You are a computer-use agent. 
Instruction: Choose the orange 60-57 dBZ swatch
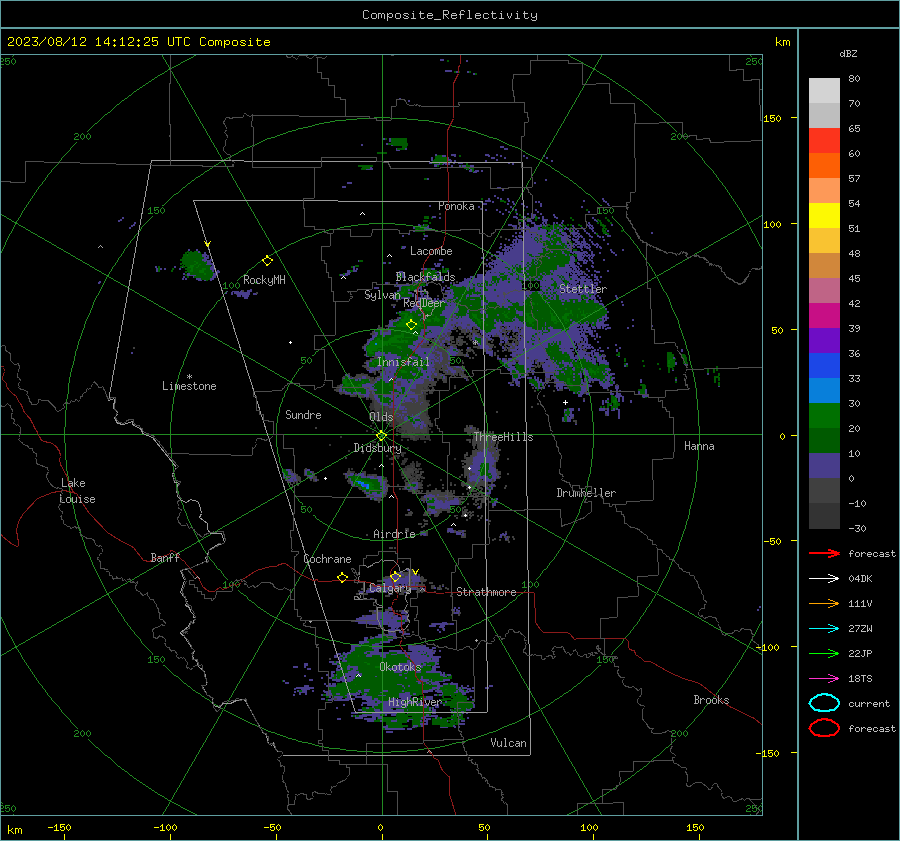point(824,166)
